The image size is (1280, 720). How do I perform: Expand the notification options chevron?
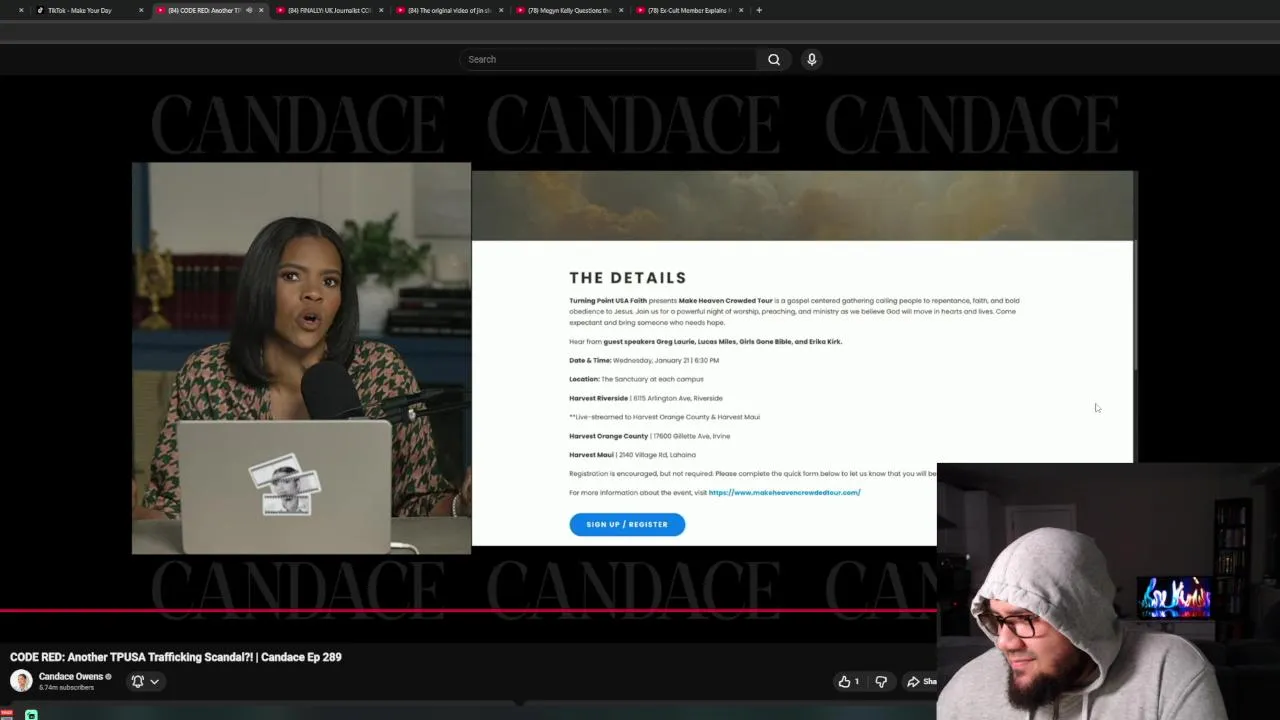154,681
